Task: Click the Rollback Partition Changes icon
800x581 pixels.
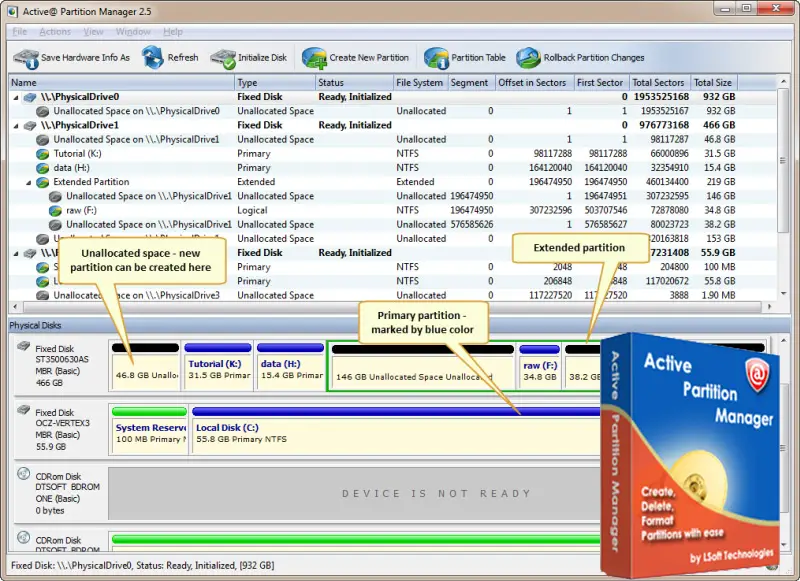Action: (528, 58)
